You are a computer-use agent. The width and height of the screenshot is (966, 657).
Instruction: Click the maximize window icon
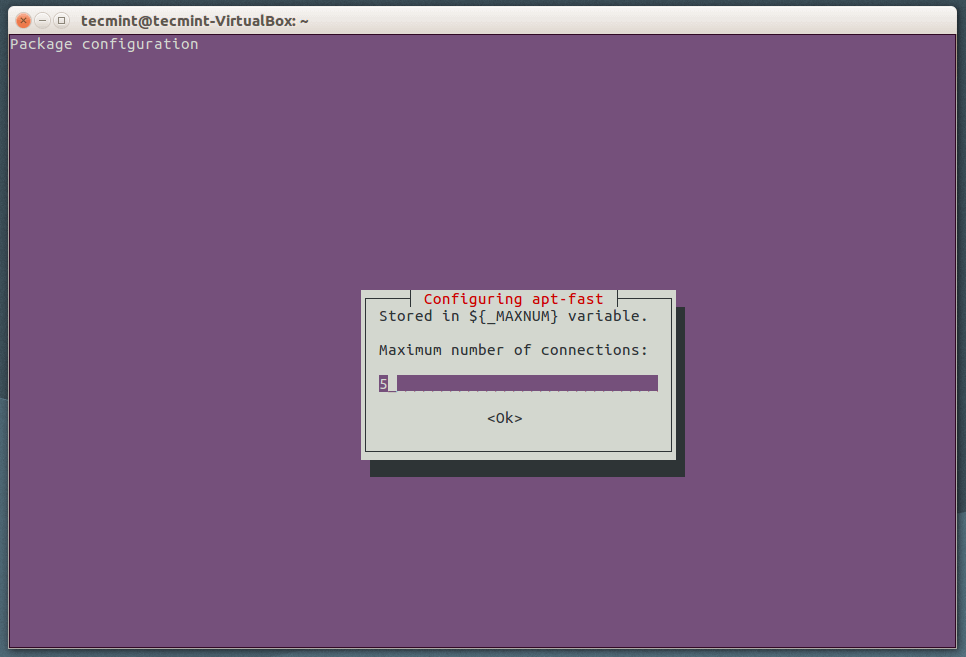(x=62, y=19)
